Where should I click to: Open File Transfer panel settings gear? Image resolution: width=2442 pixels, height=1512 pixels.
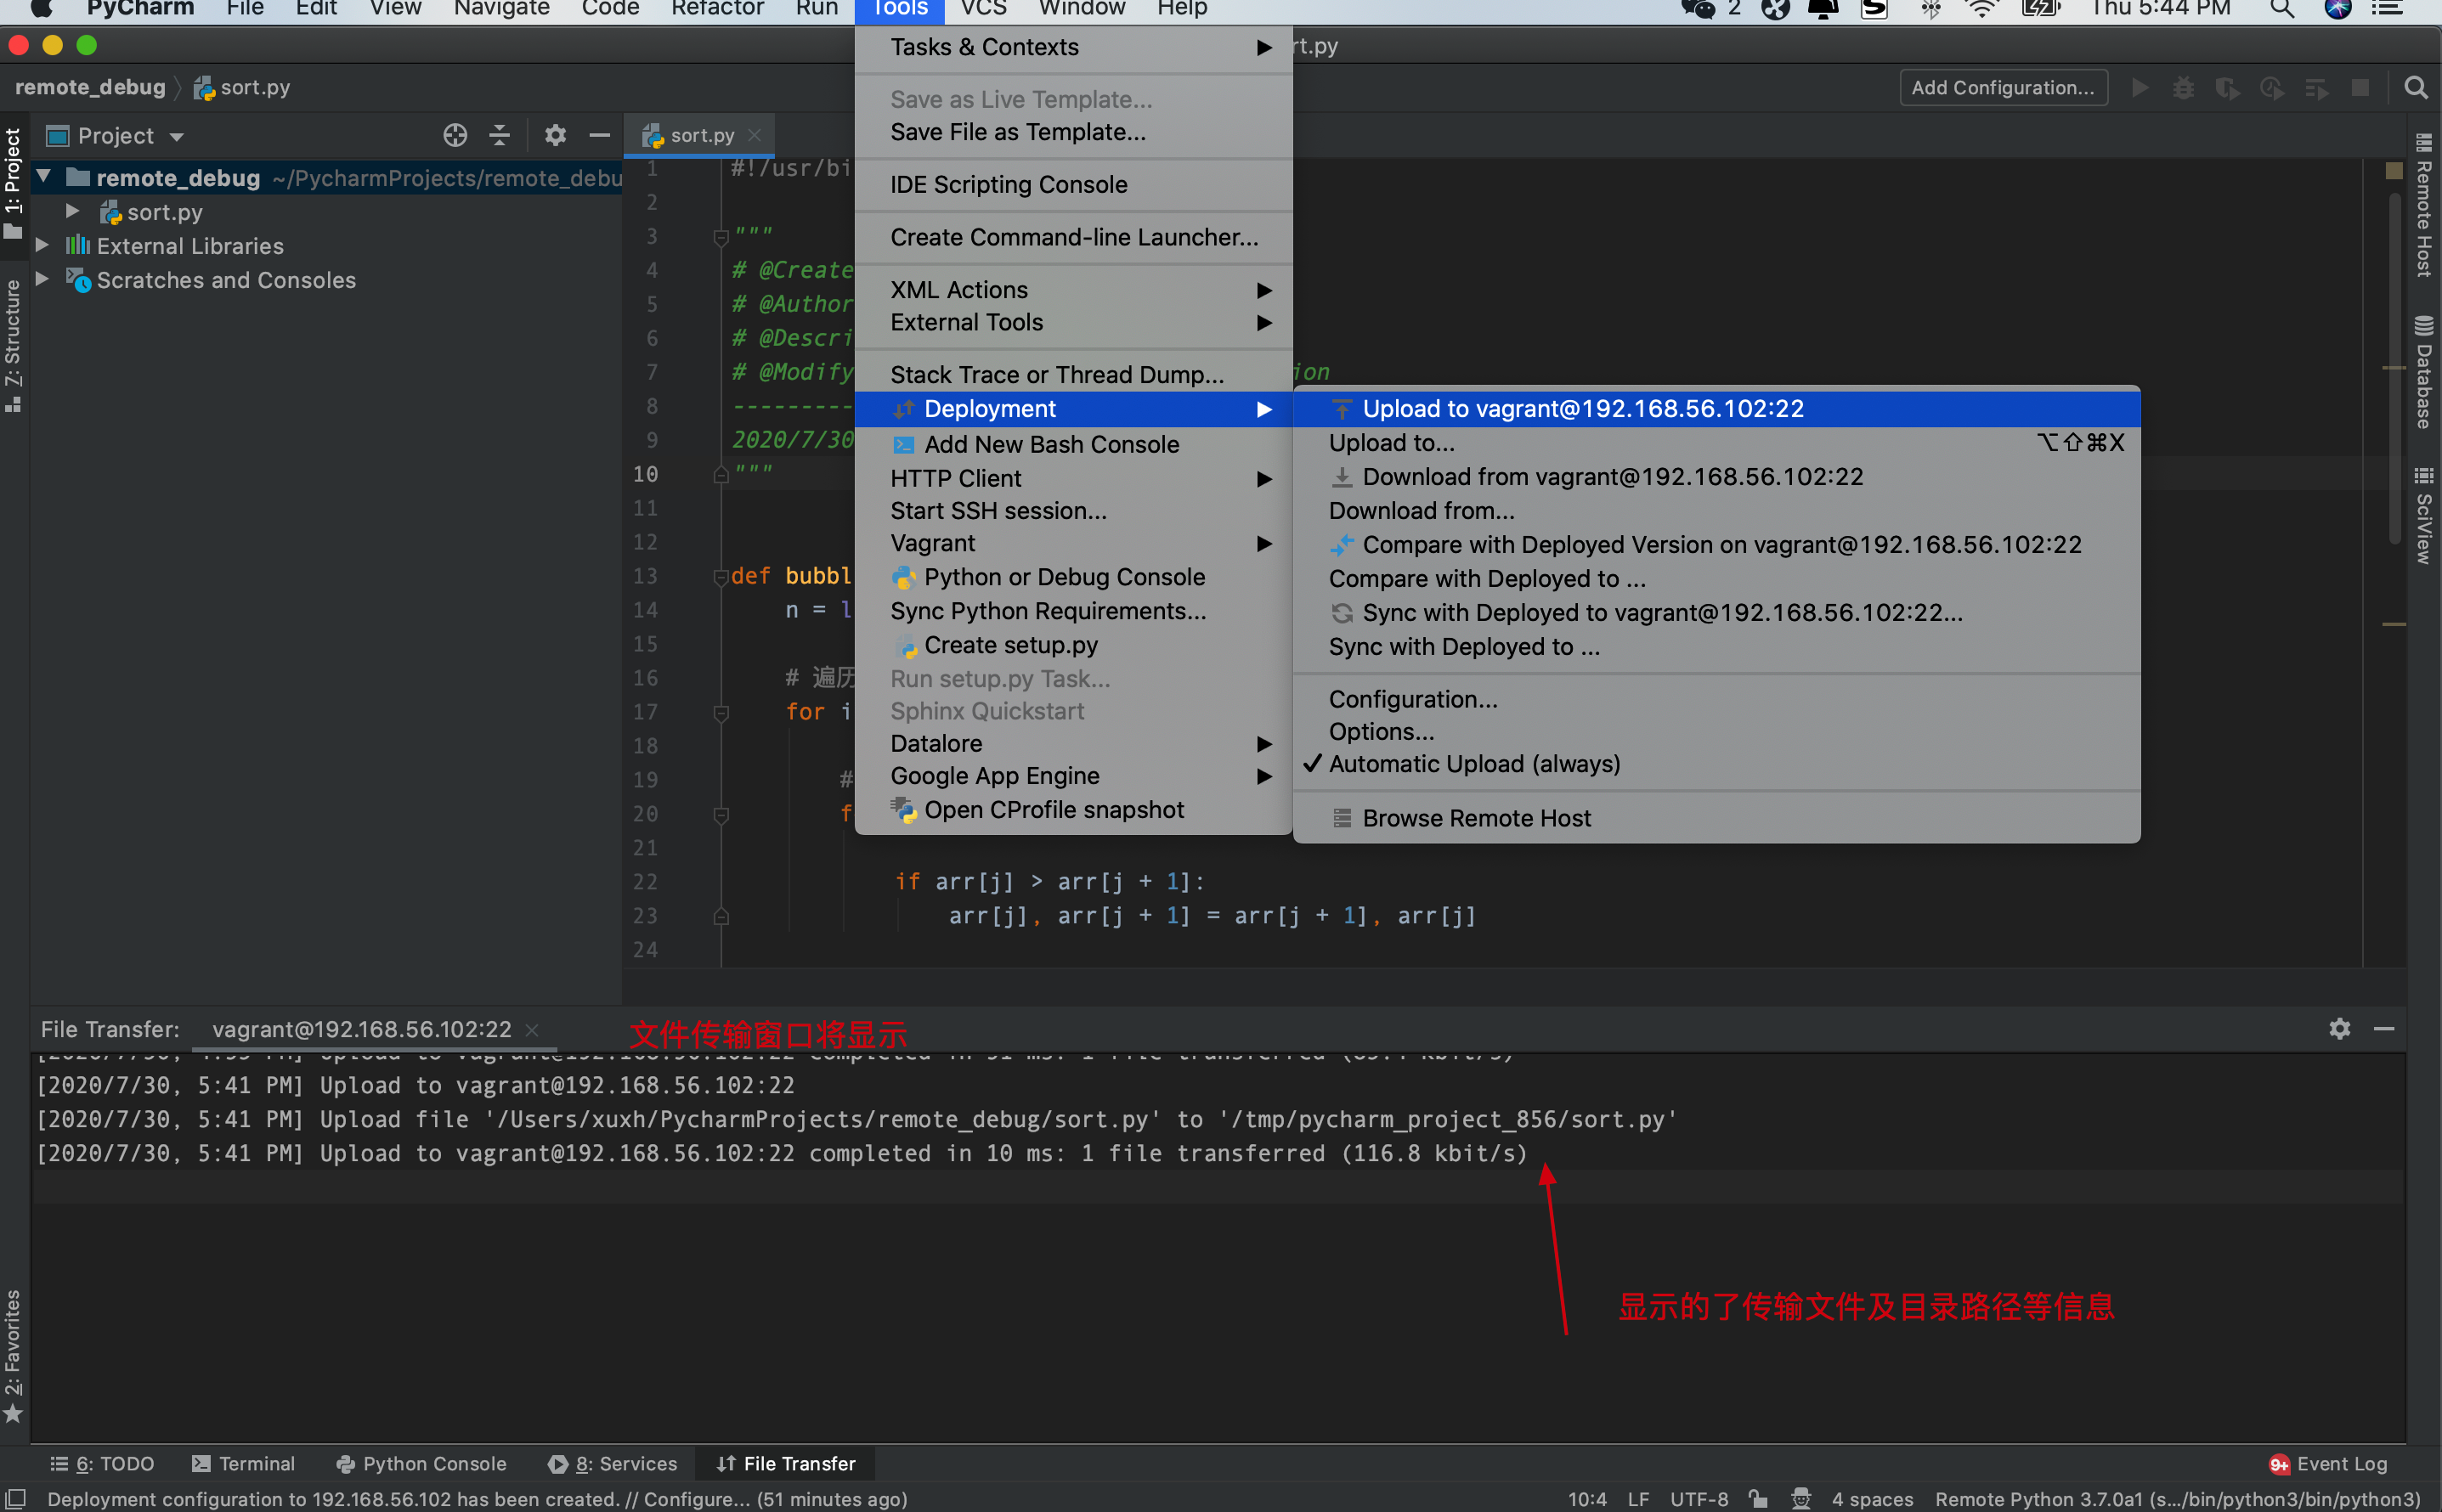(2340, 1028)
